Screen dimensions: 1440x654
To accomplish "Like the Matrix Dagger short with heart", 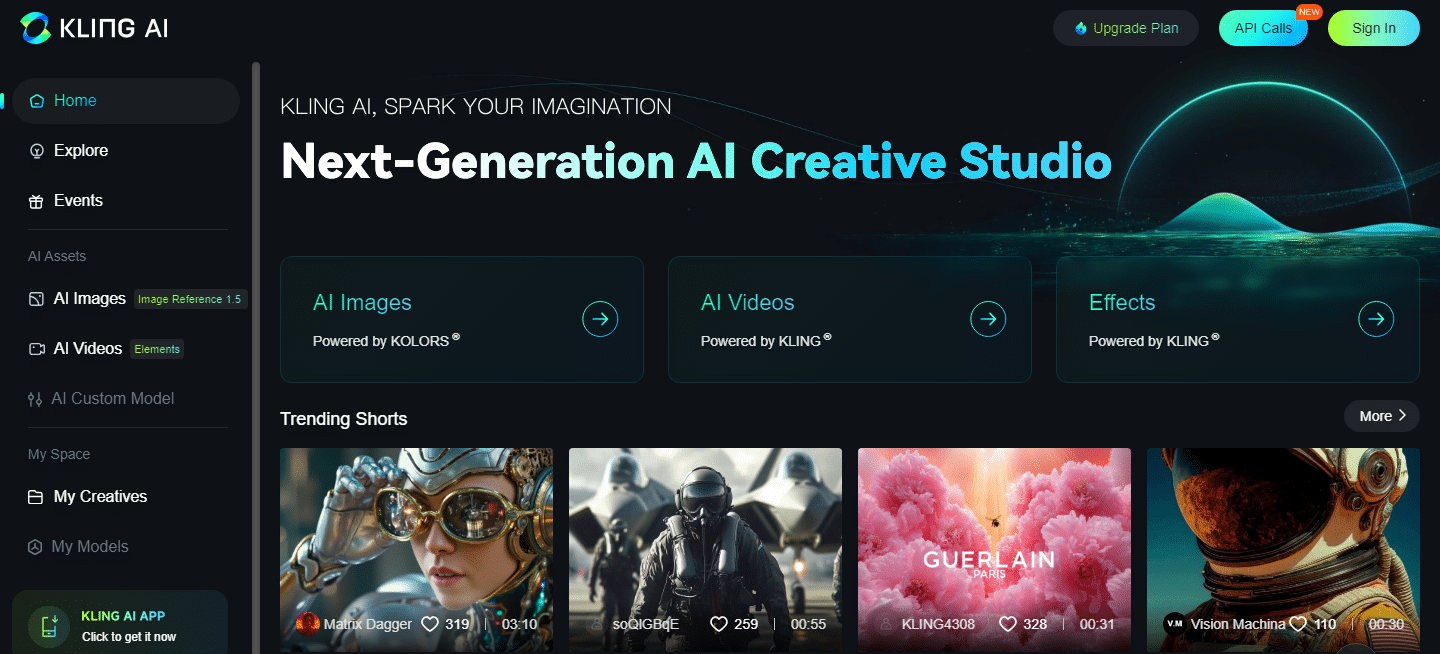I will click(430, 624).
